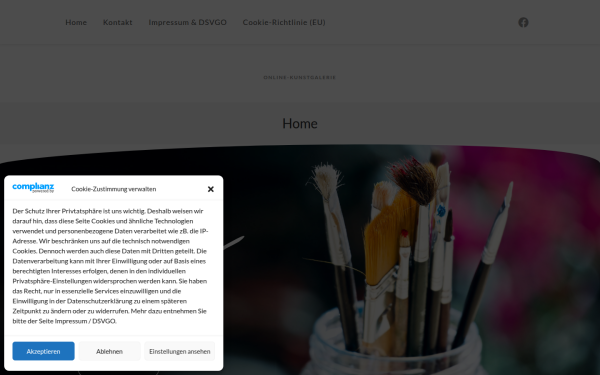
Task: Click the Complianz logo
Action: (33, 188)
